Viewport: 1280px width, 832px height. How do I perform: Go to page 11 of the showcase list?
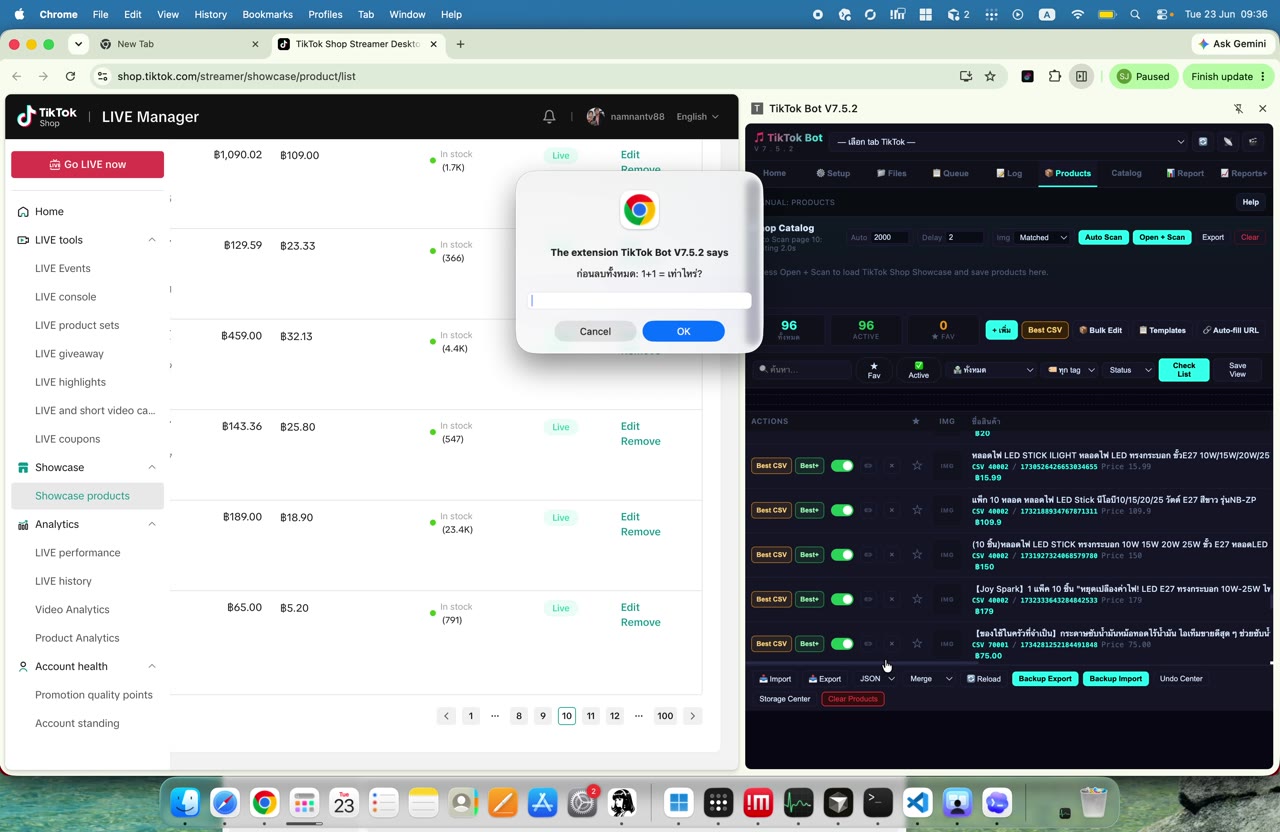591,716
